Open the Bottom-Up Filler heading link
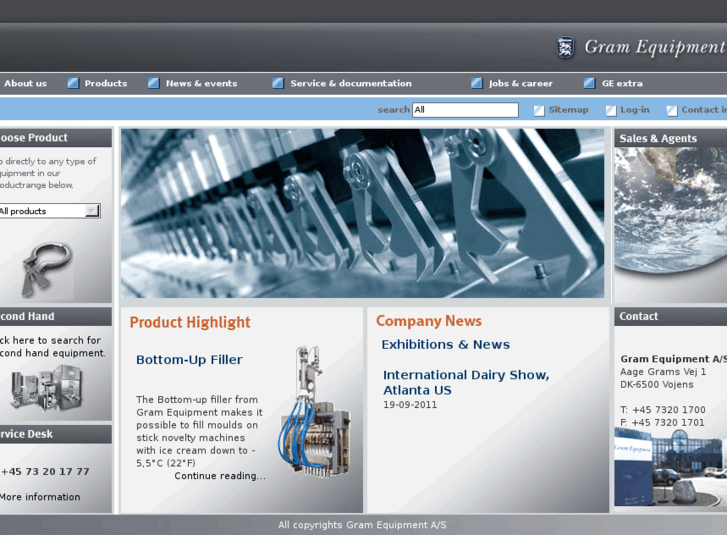The image size is (727, 545). pos(189,359)
